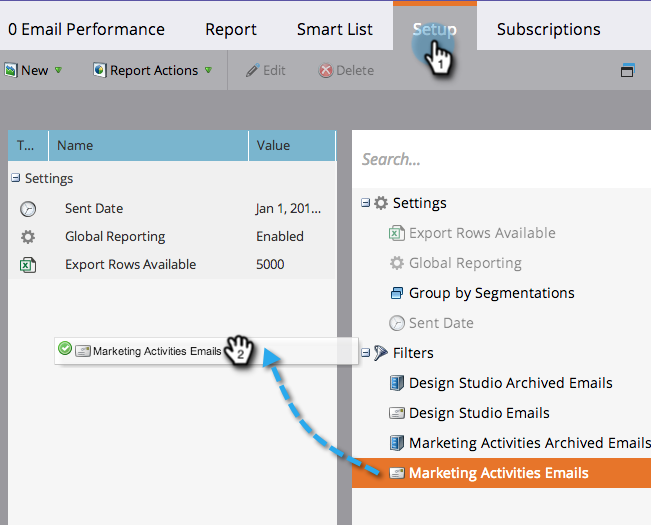Click the Edit button

coord(265,70)
